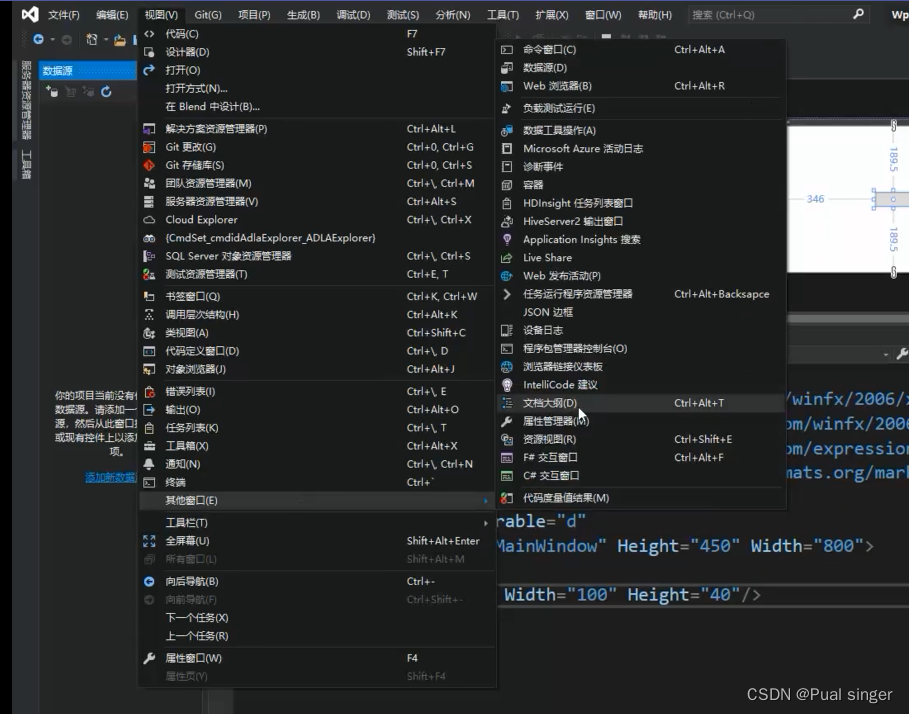The image size is (909, 714).
Task: Select 命令窗口 from the submenu
Action: [550, 48]
